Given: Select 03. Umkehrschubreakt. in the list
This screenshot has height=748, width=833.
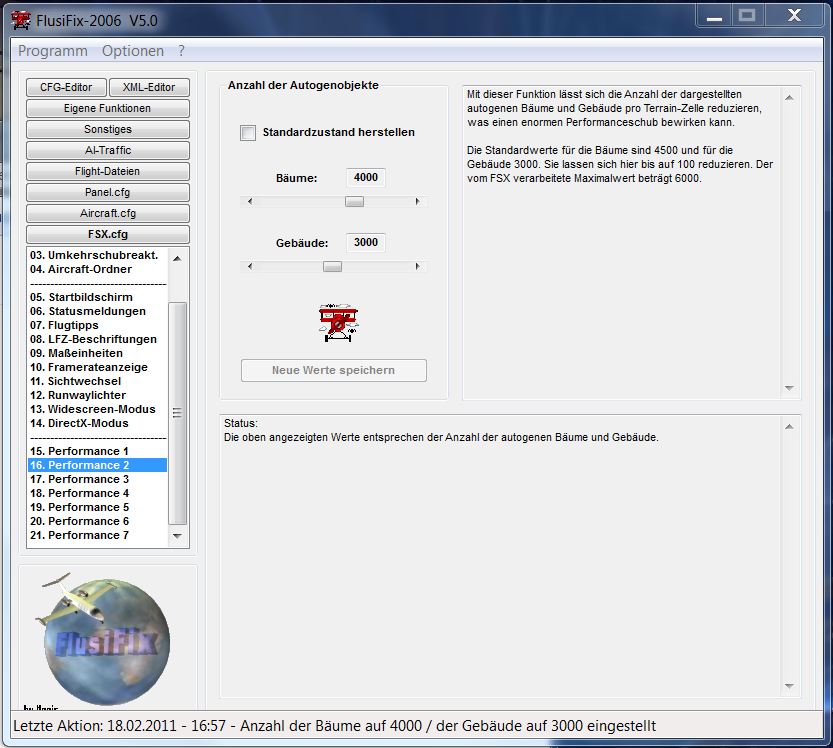Looking at the screenshot, I should (97, 255).
